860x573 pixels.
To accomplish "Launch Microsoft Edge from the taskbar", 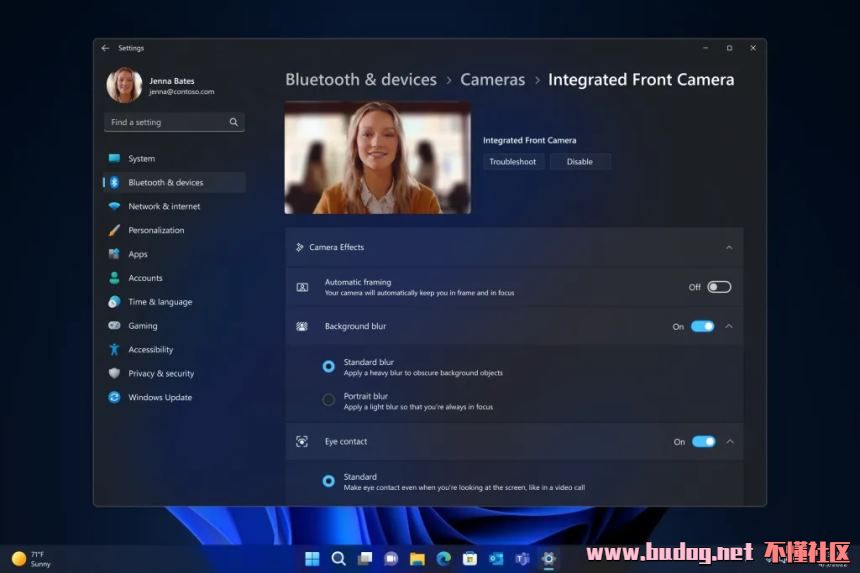I will pyautogui.click(x=444, y=559).
